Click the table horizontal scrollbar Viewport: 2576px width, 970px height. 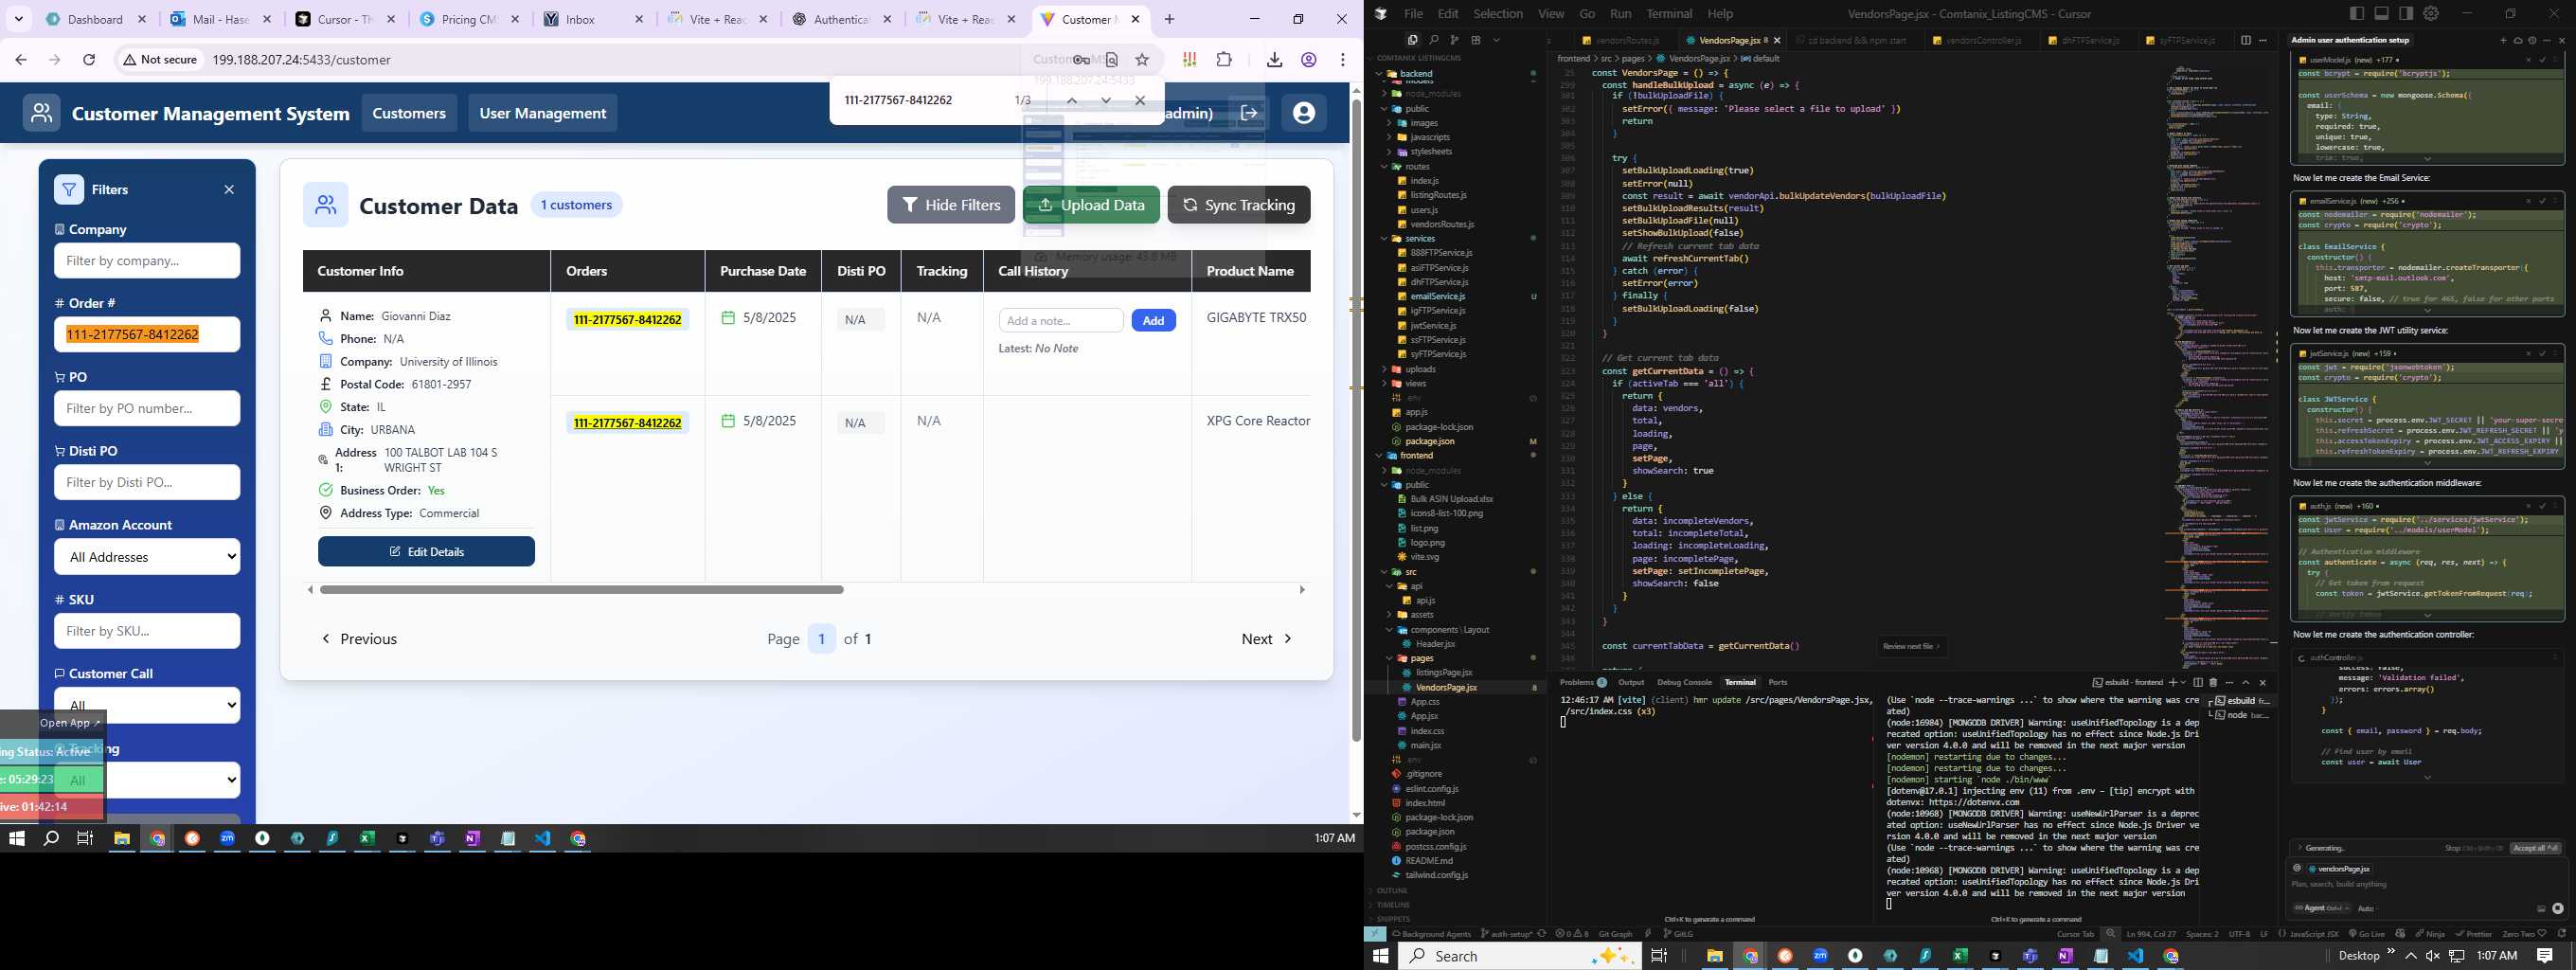click(x=582, y=590)
